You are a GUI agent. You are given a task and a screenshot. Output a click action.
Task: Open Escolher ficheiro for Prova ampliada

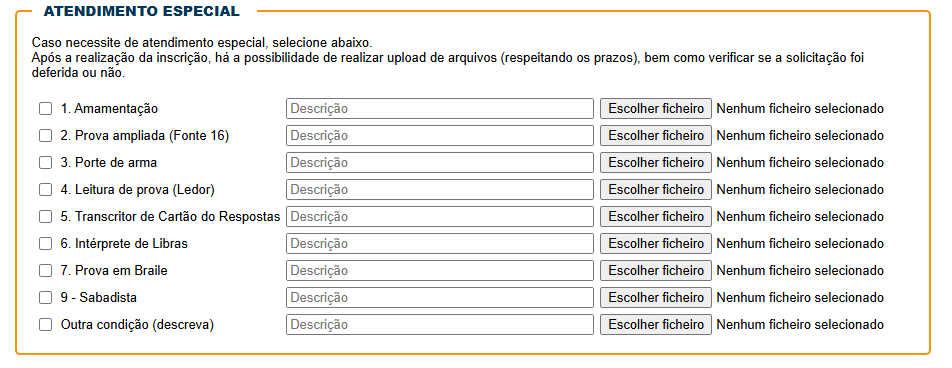656,136
